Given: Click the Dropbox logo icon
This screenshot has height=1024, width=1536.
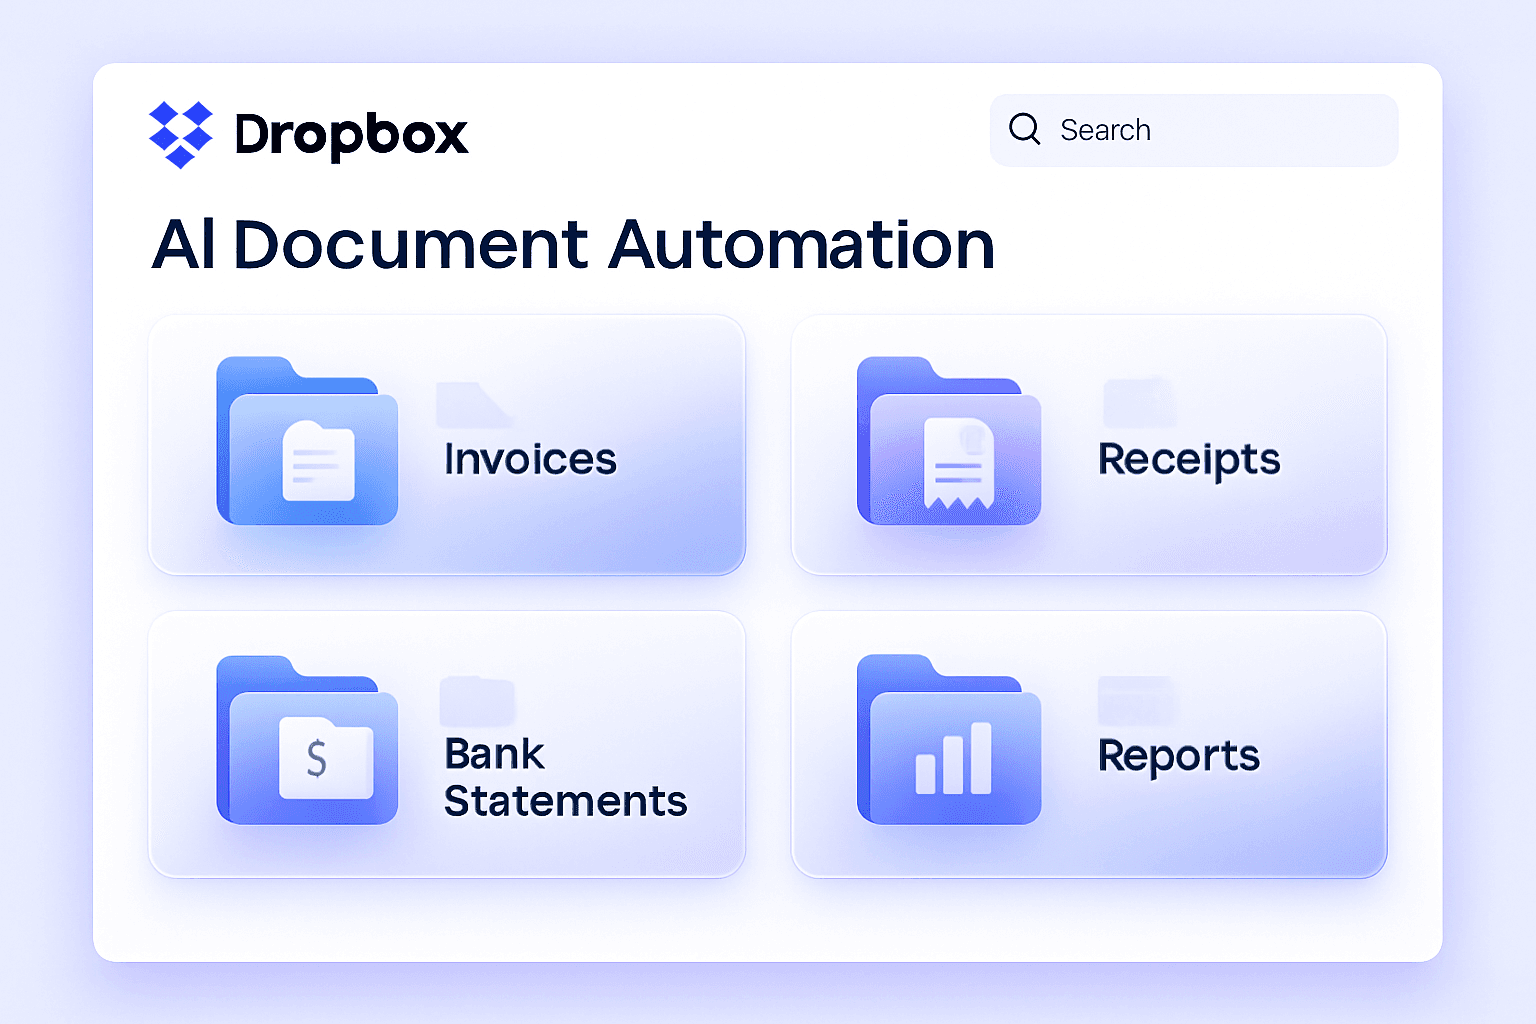Looking at the screenshot, I should [181, 134].
